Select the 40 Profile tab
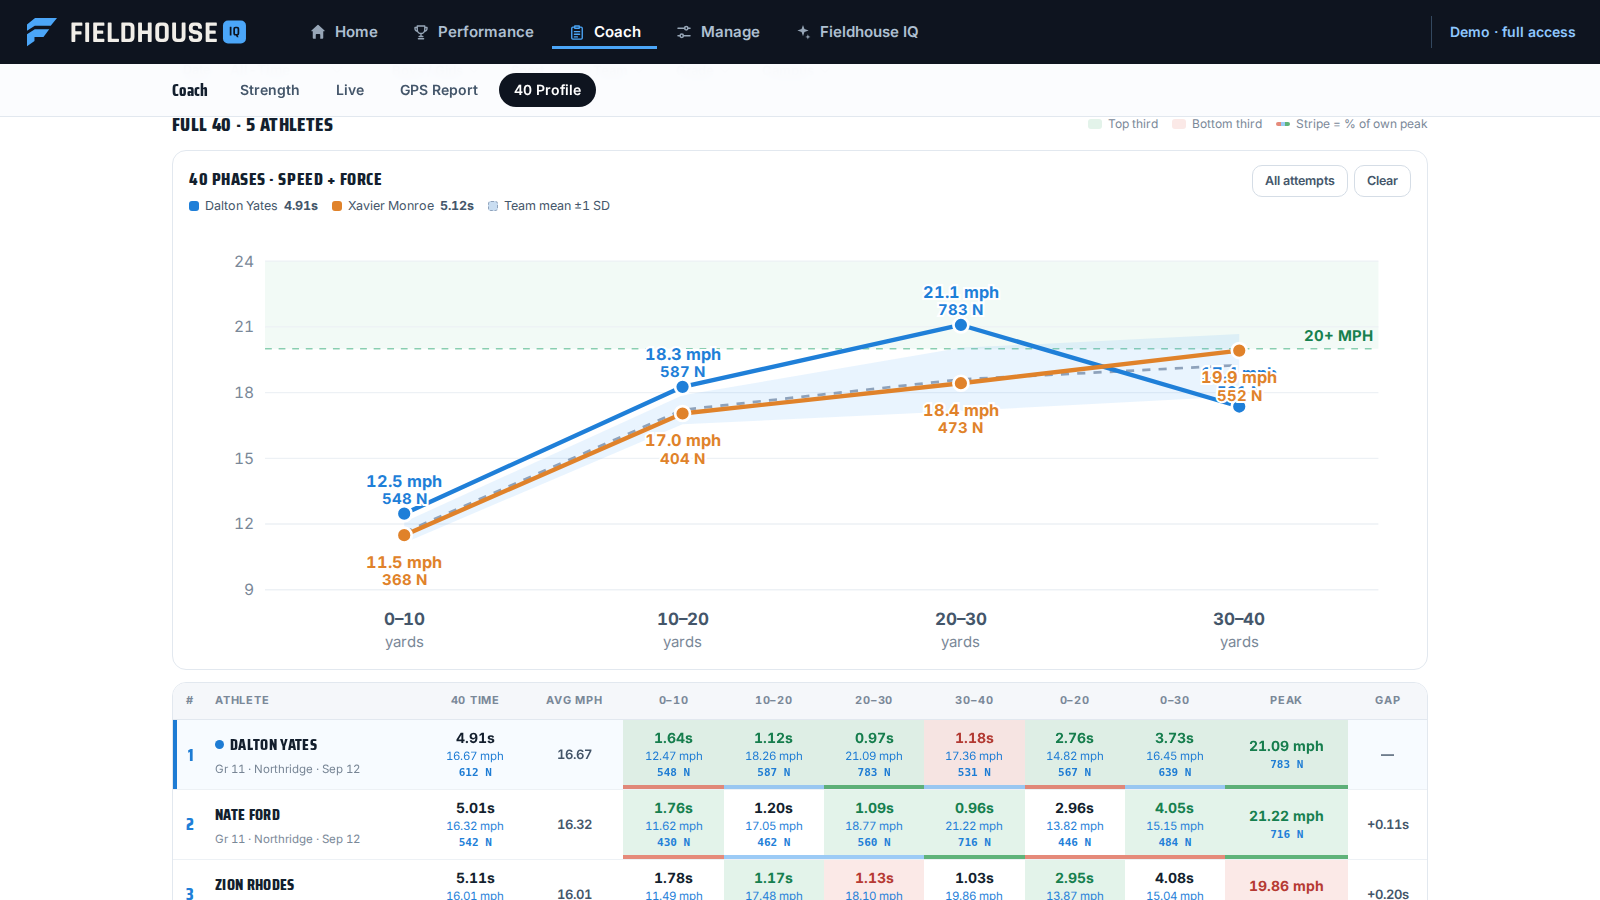 tap(547, 90)
